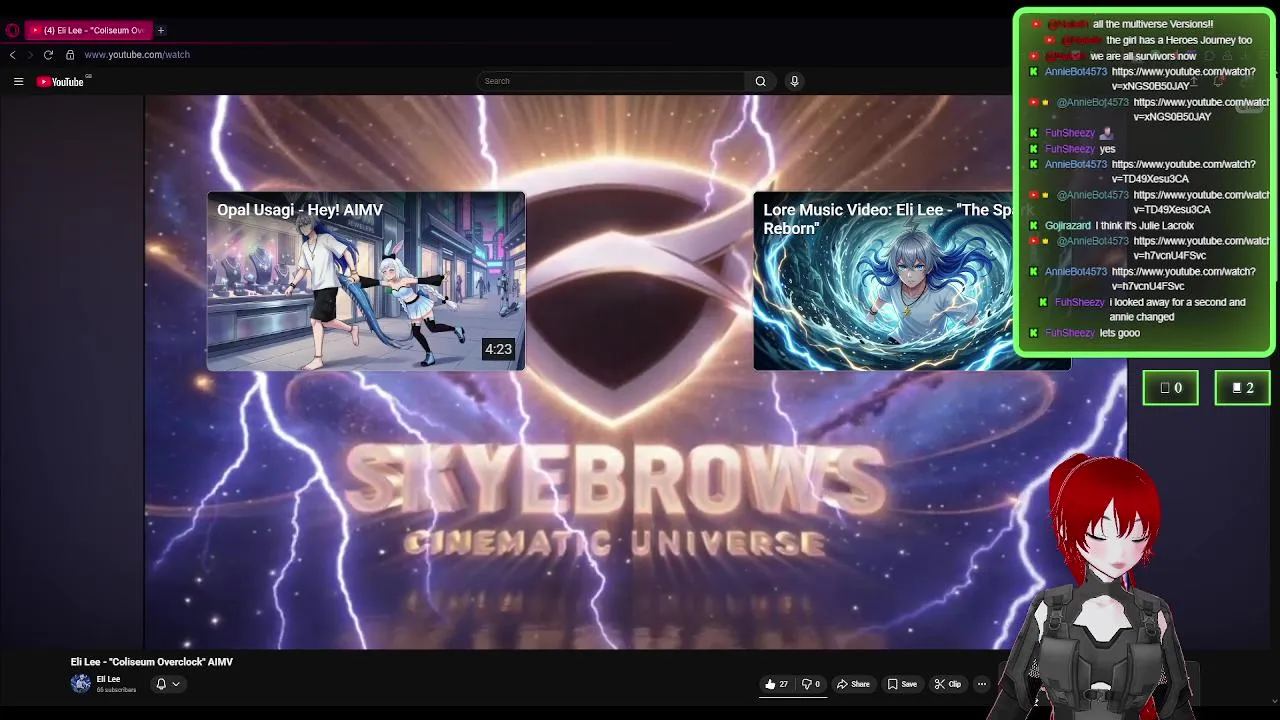This screenshot has height=720, width=1280.
Task: Click the site padlock icon in the address bar
Action: click(70, 55)
